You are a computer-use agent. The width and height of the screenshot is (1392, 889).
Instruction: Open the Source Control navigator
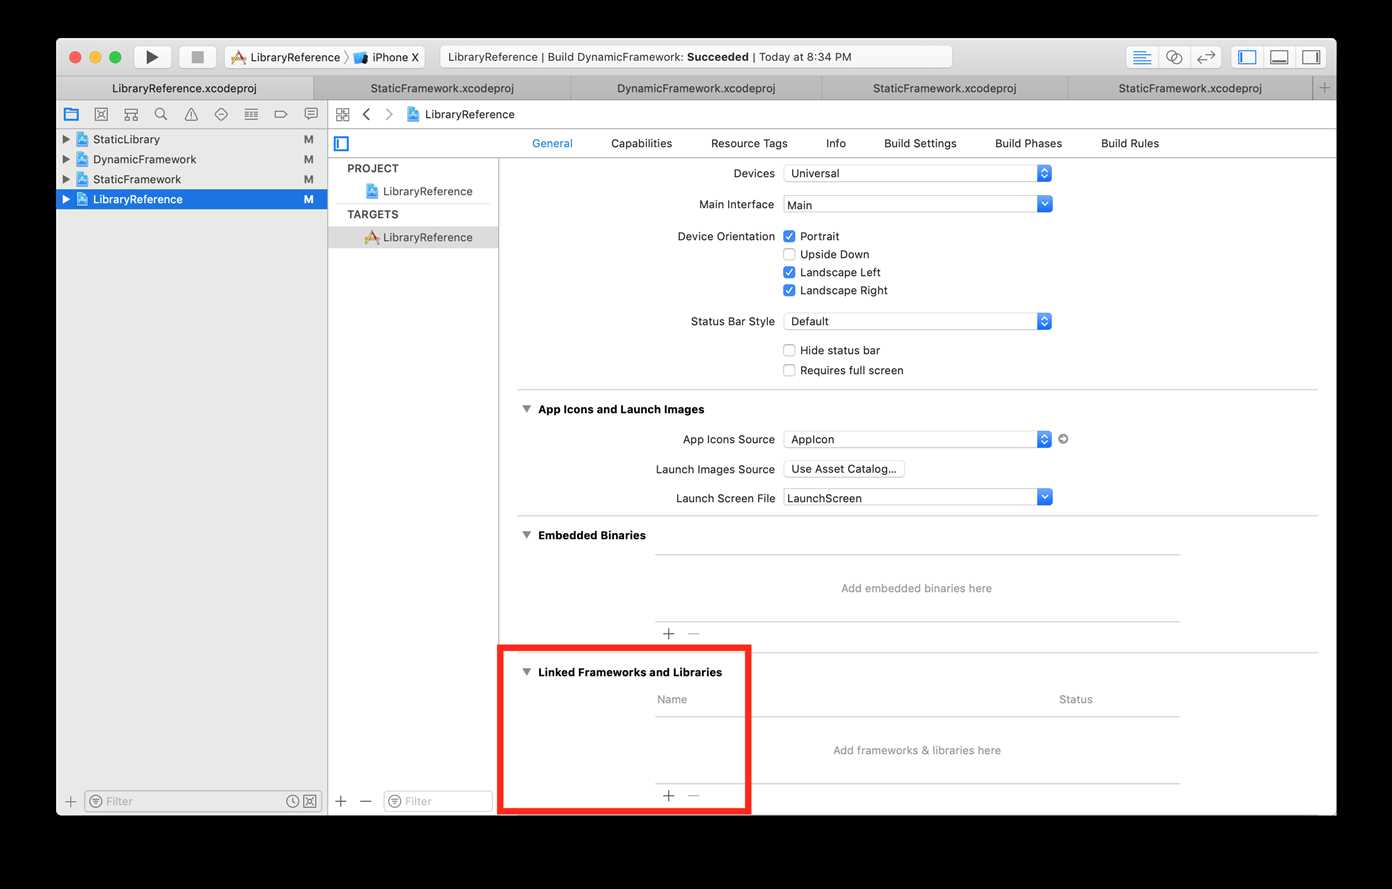coord(101,114)
